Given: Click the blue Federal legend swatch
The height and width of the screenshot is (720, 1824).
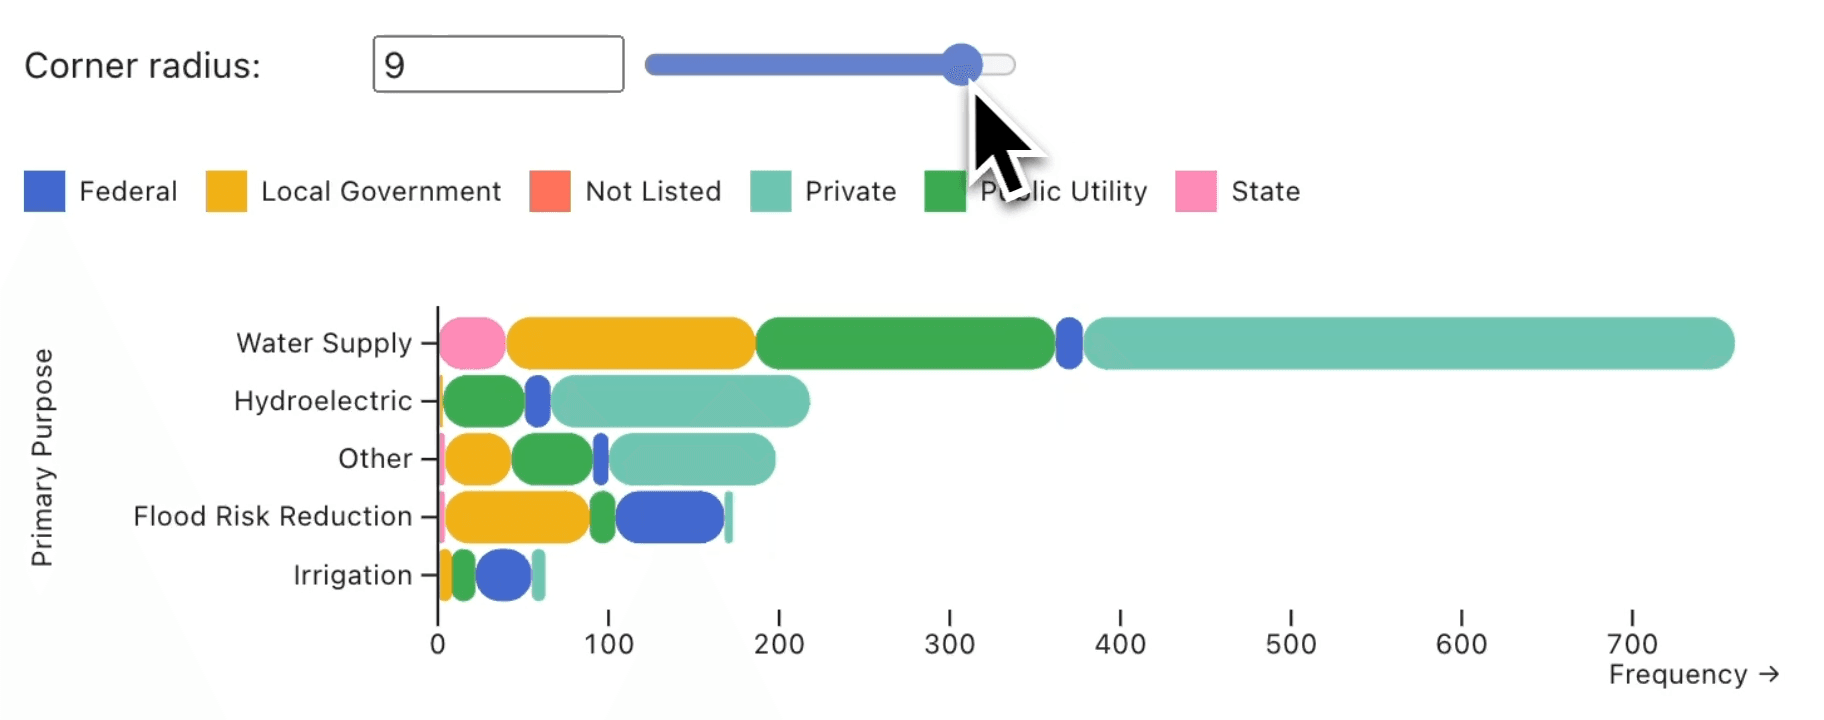Looking at the screenshot, I should pyautogui.click(x=44, y=191).
